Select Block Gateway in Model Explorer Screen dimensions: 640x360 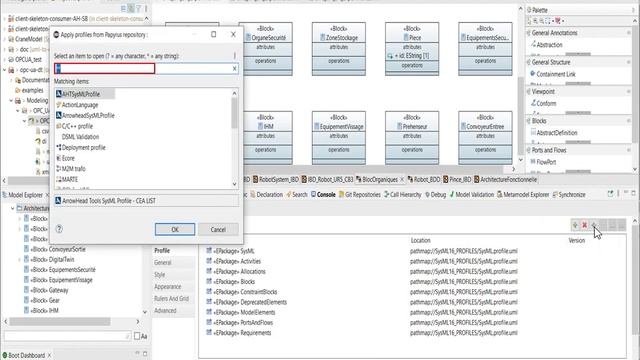pyautogui.click(x=46, y=290)
